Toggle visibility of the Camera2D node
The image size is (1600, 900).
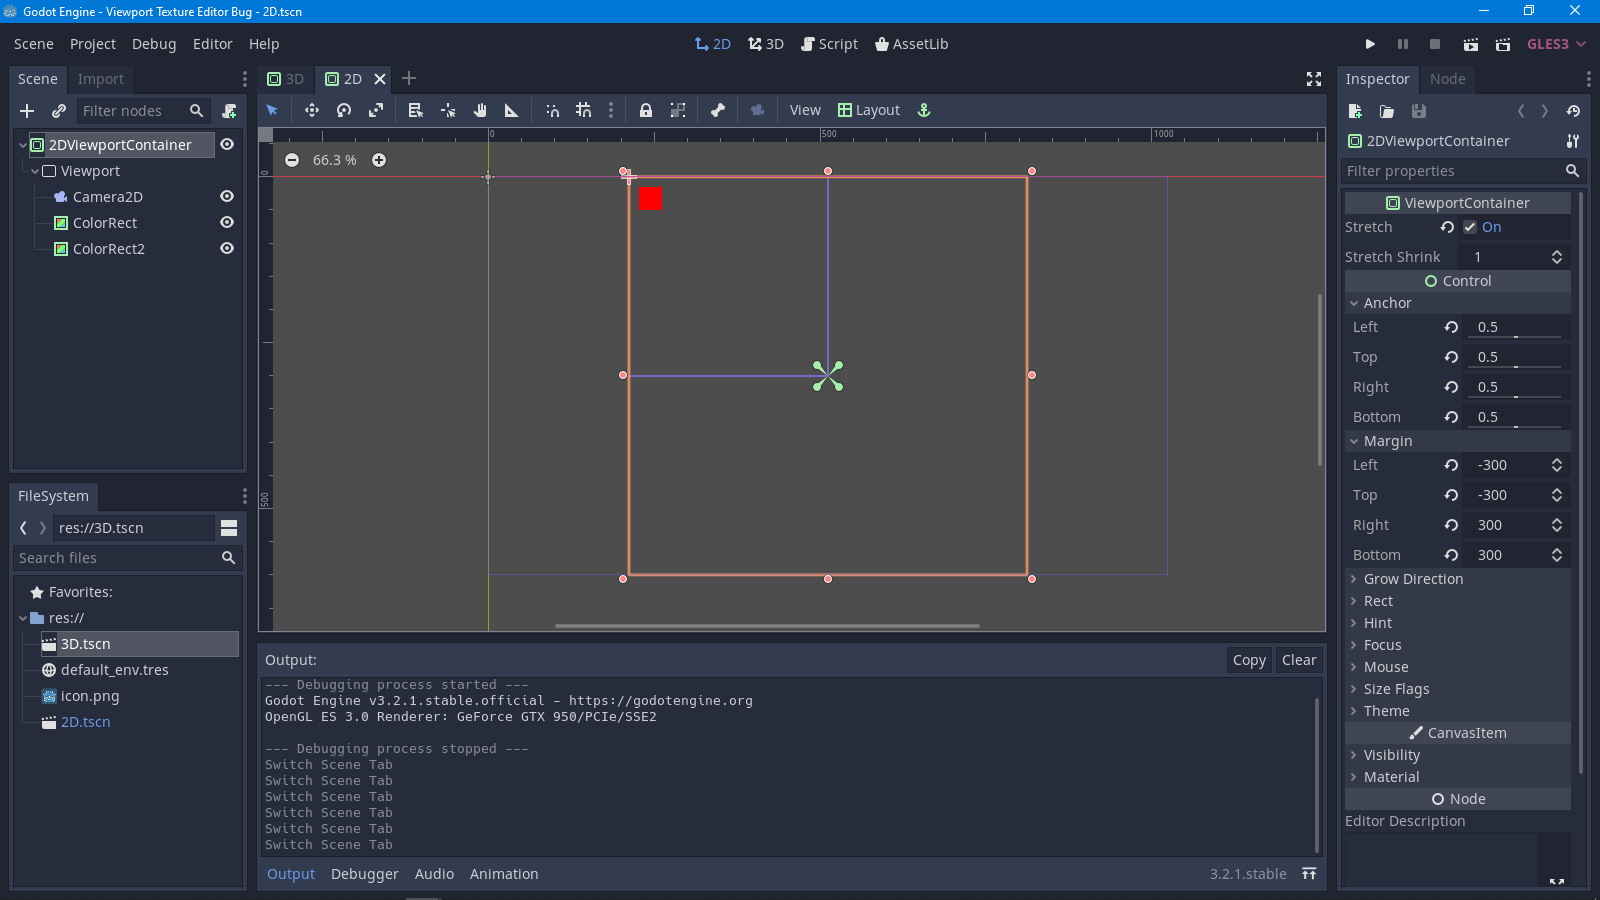[227, 196]
